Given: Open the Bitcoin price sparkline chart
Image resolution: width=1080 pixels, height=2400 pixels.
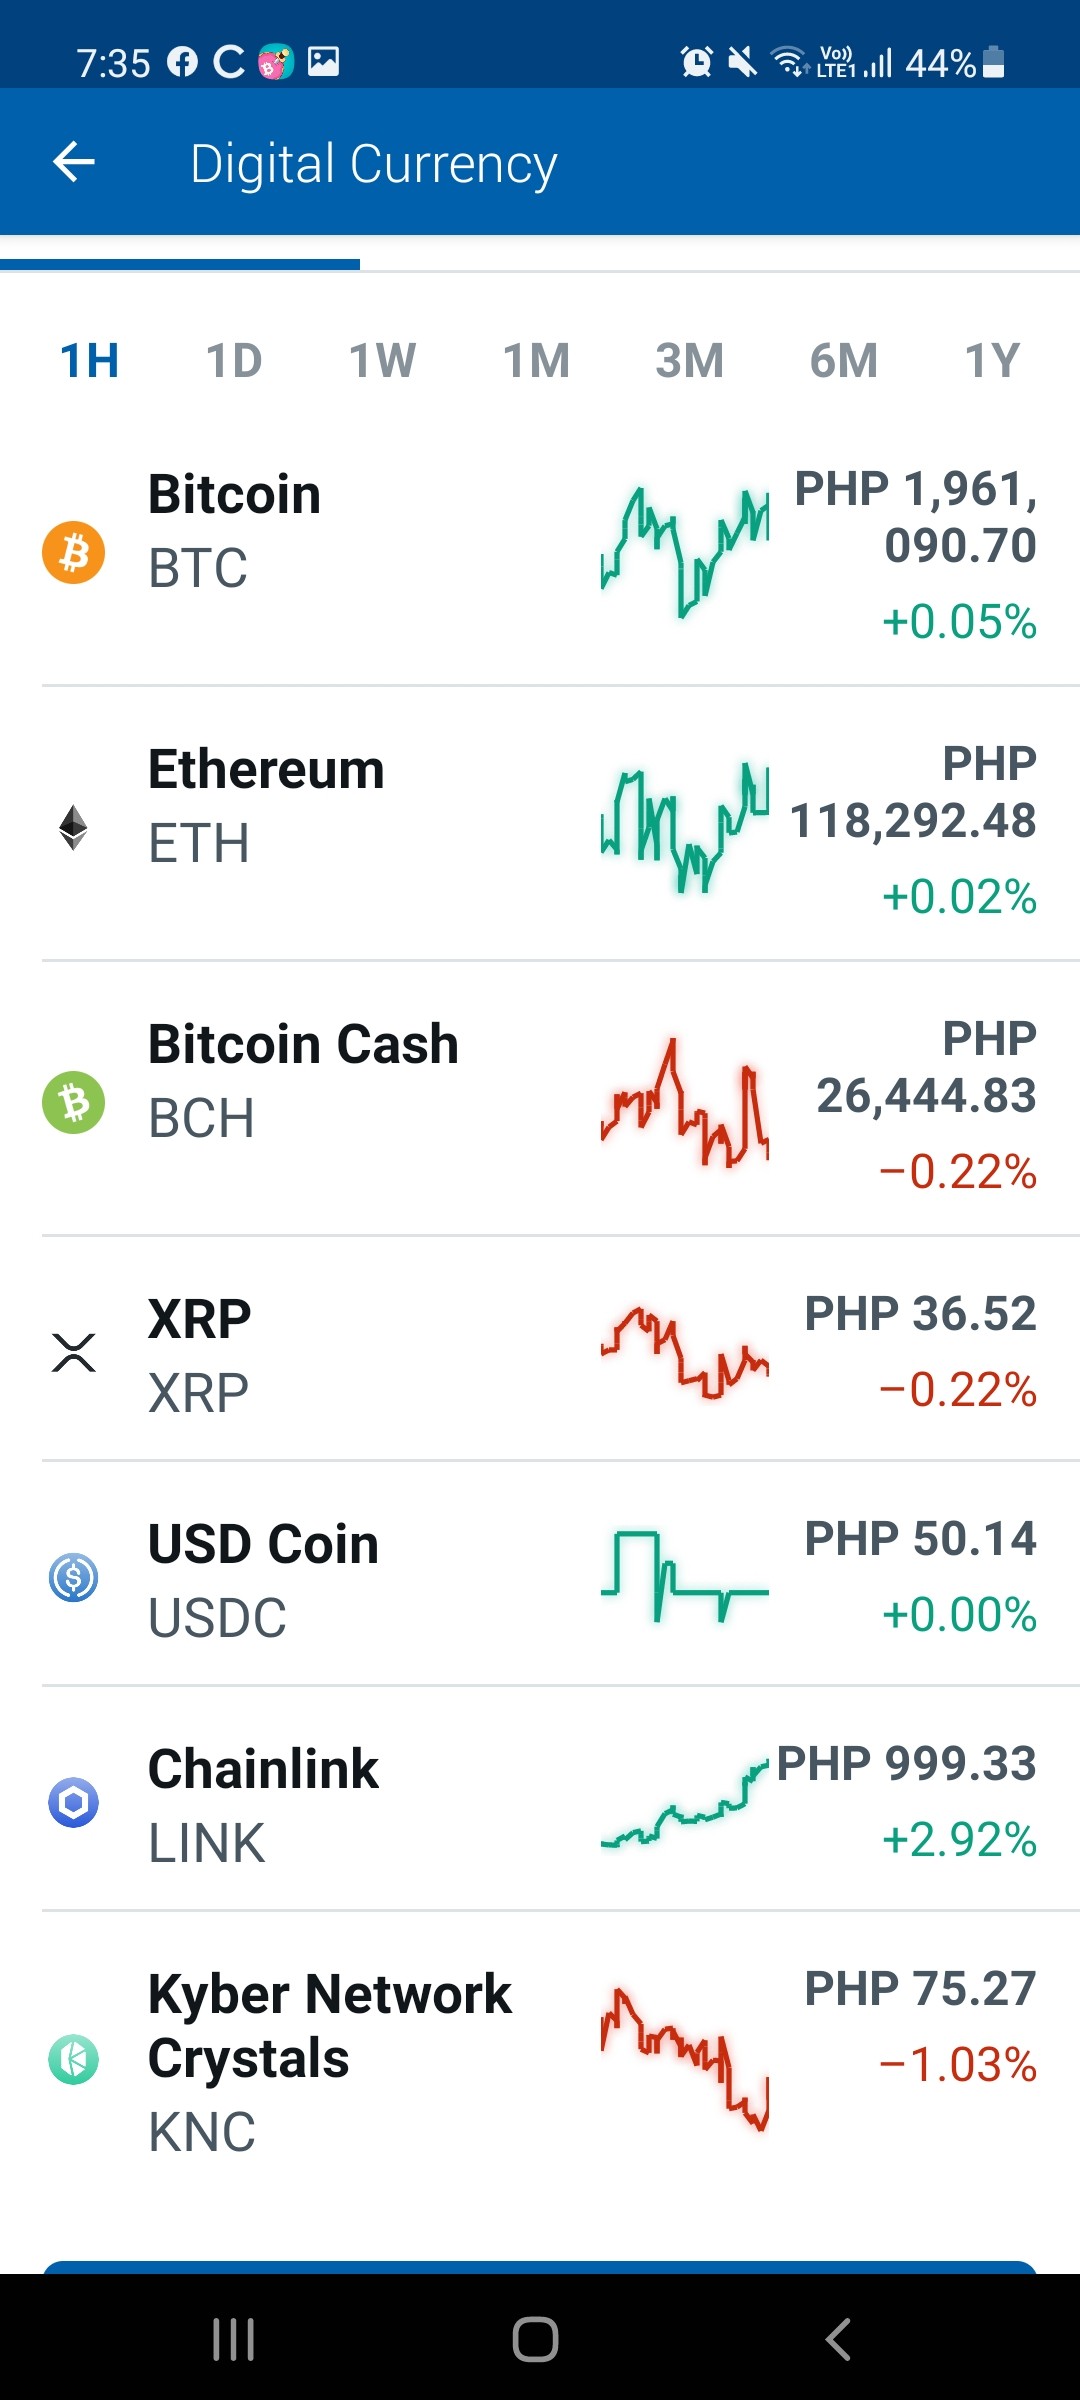Looking at the screenshot, I should [x=685, y=552].
